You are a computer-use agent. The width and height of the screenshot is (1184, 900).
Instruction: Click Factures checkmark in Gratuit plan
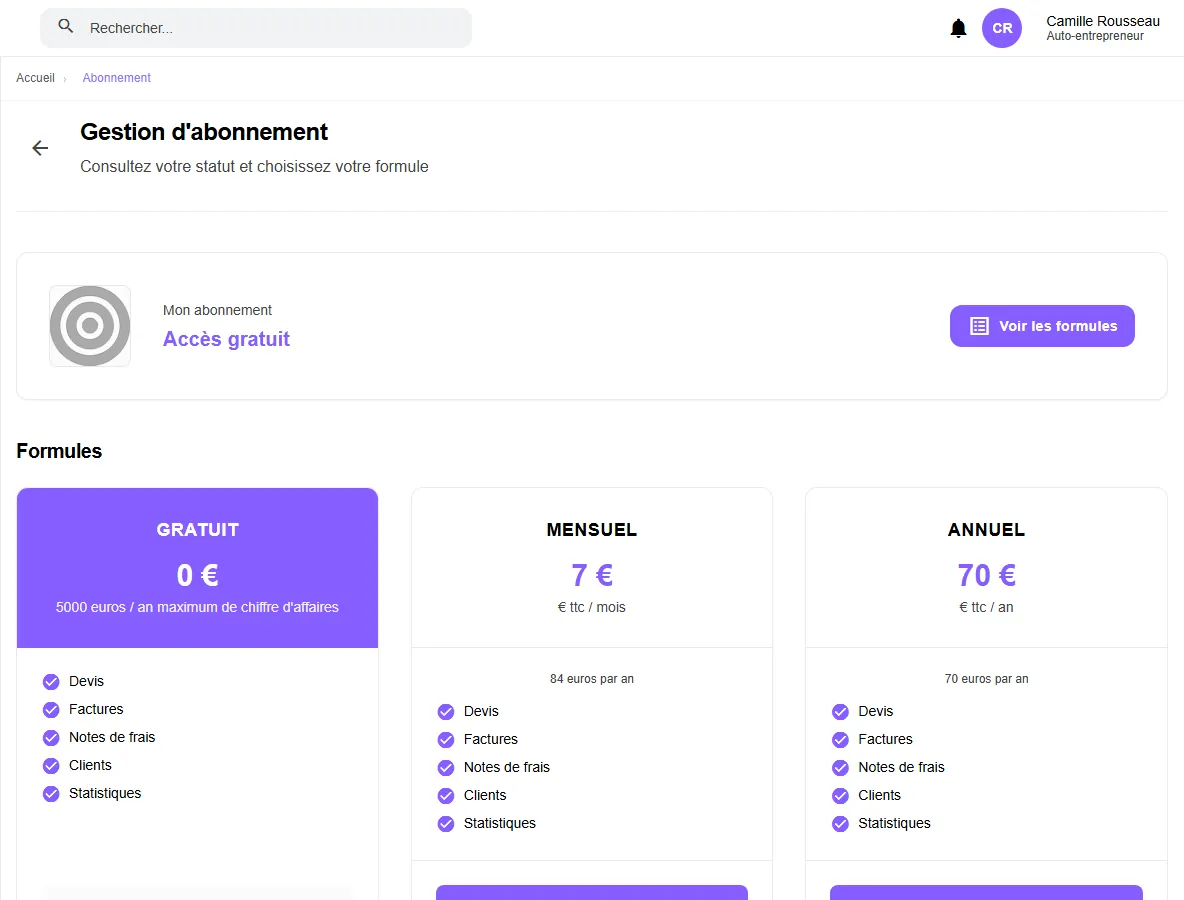(51, 710)
